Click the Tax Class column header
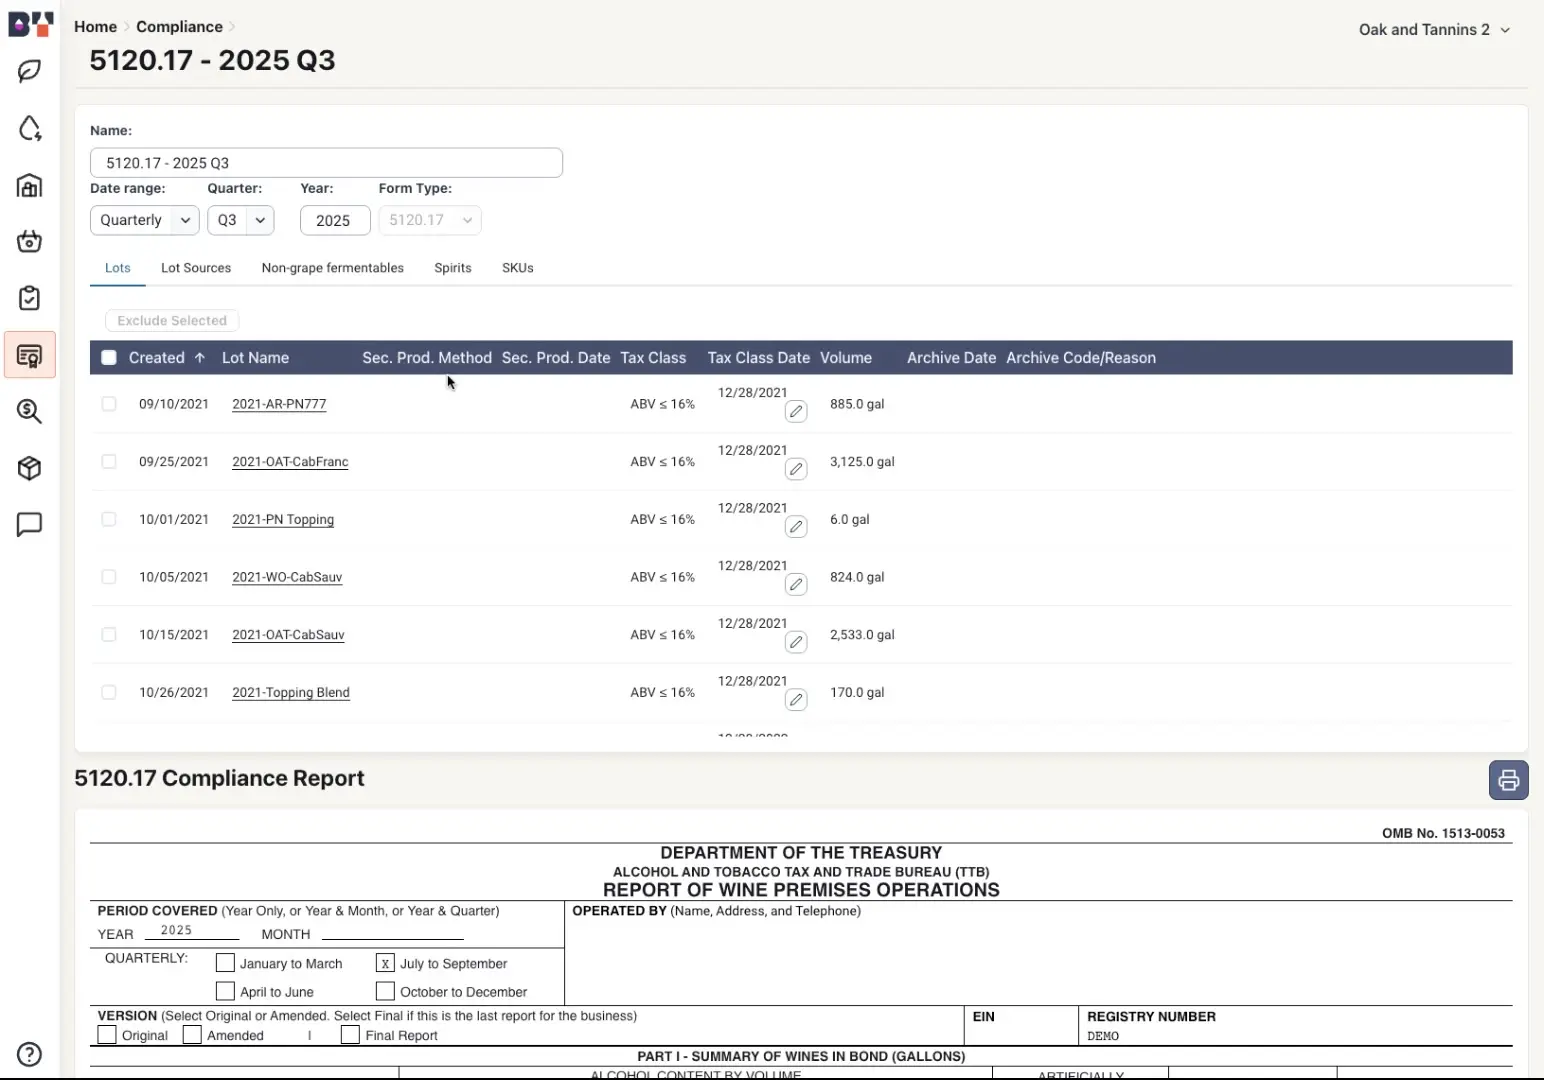 (653, 358)
